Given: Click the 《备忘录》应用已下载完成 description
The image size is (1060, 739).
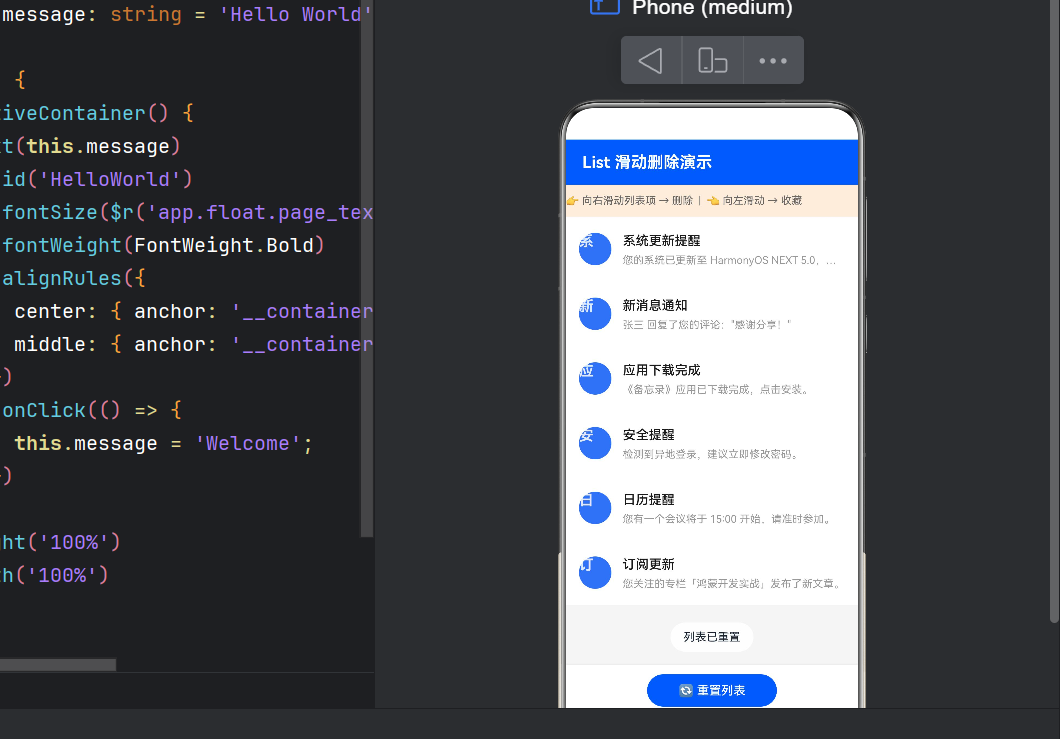Looking at the screenshot, I should tap(716, 390).
